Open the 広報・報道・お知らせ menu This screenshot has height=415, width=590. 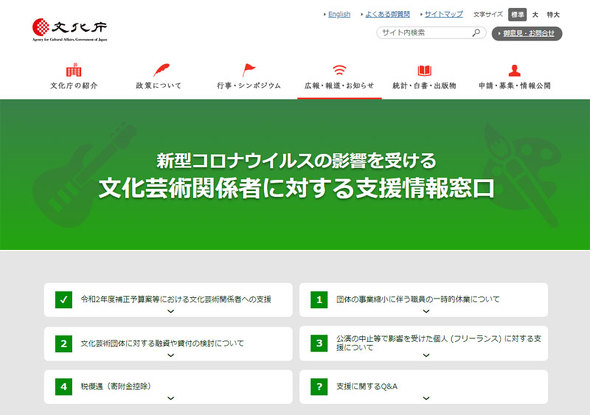click(339, 86)
